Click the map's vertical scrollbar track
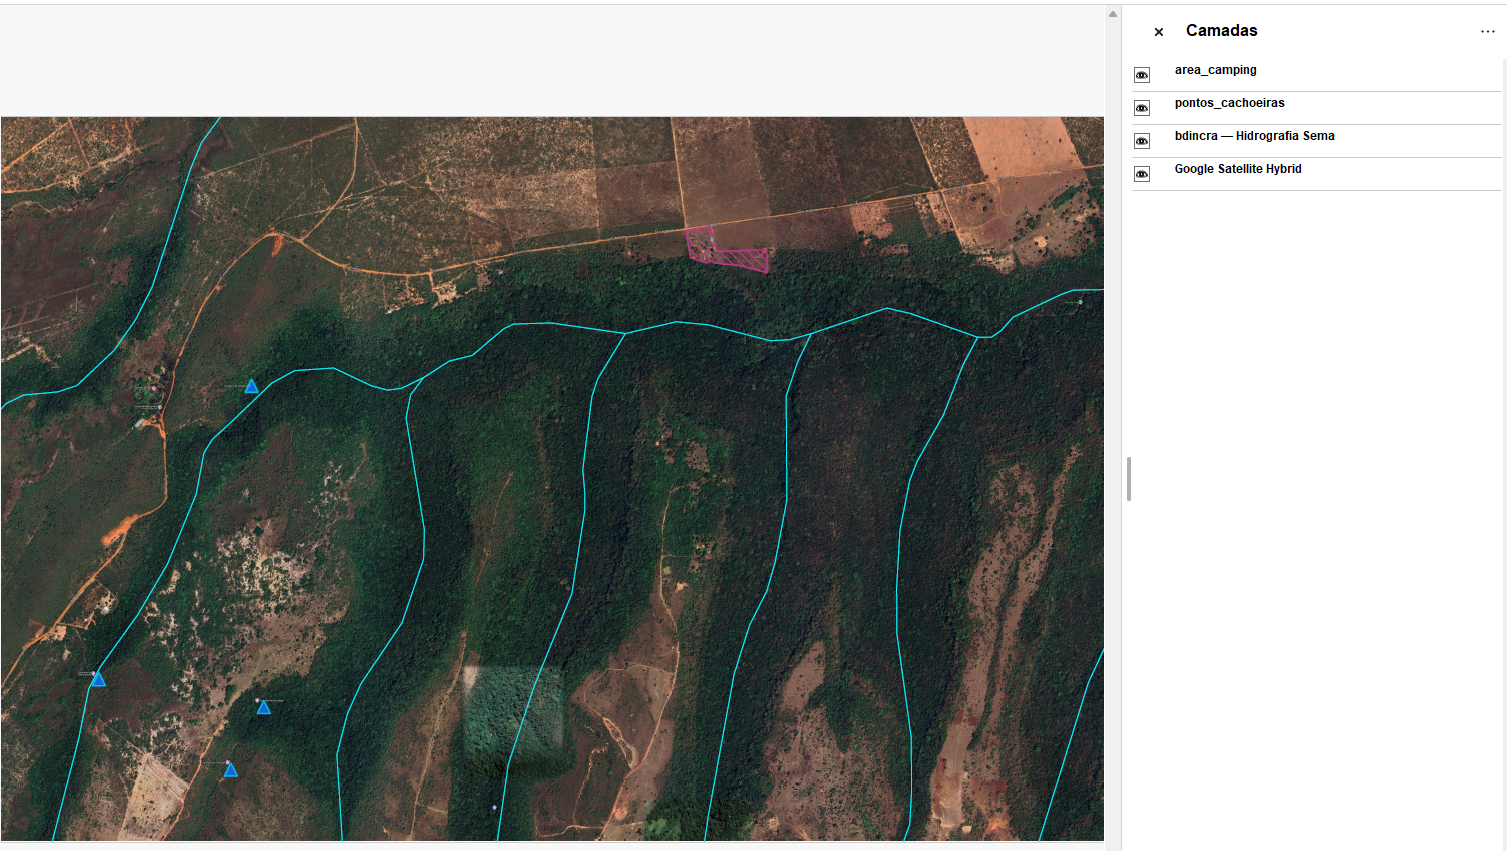Viewport: 1507px width, 851px height. [x=1112, y=400]
